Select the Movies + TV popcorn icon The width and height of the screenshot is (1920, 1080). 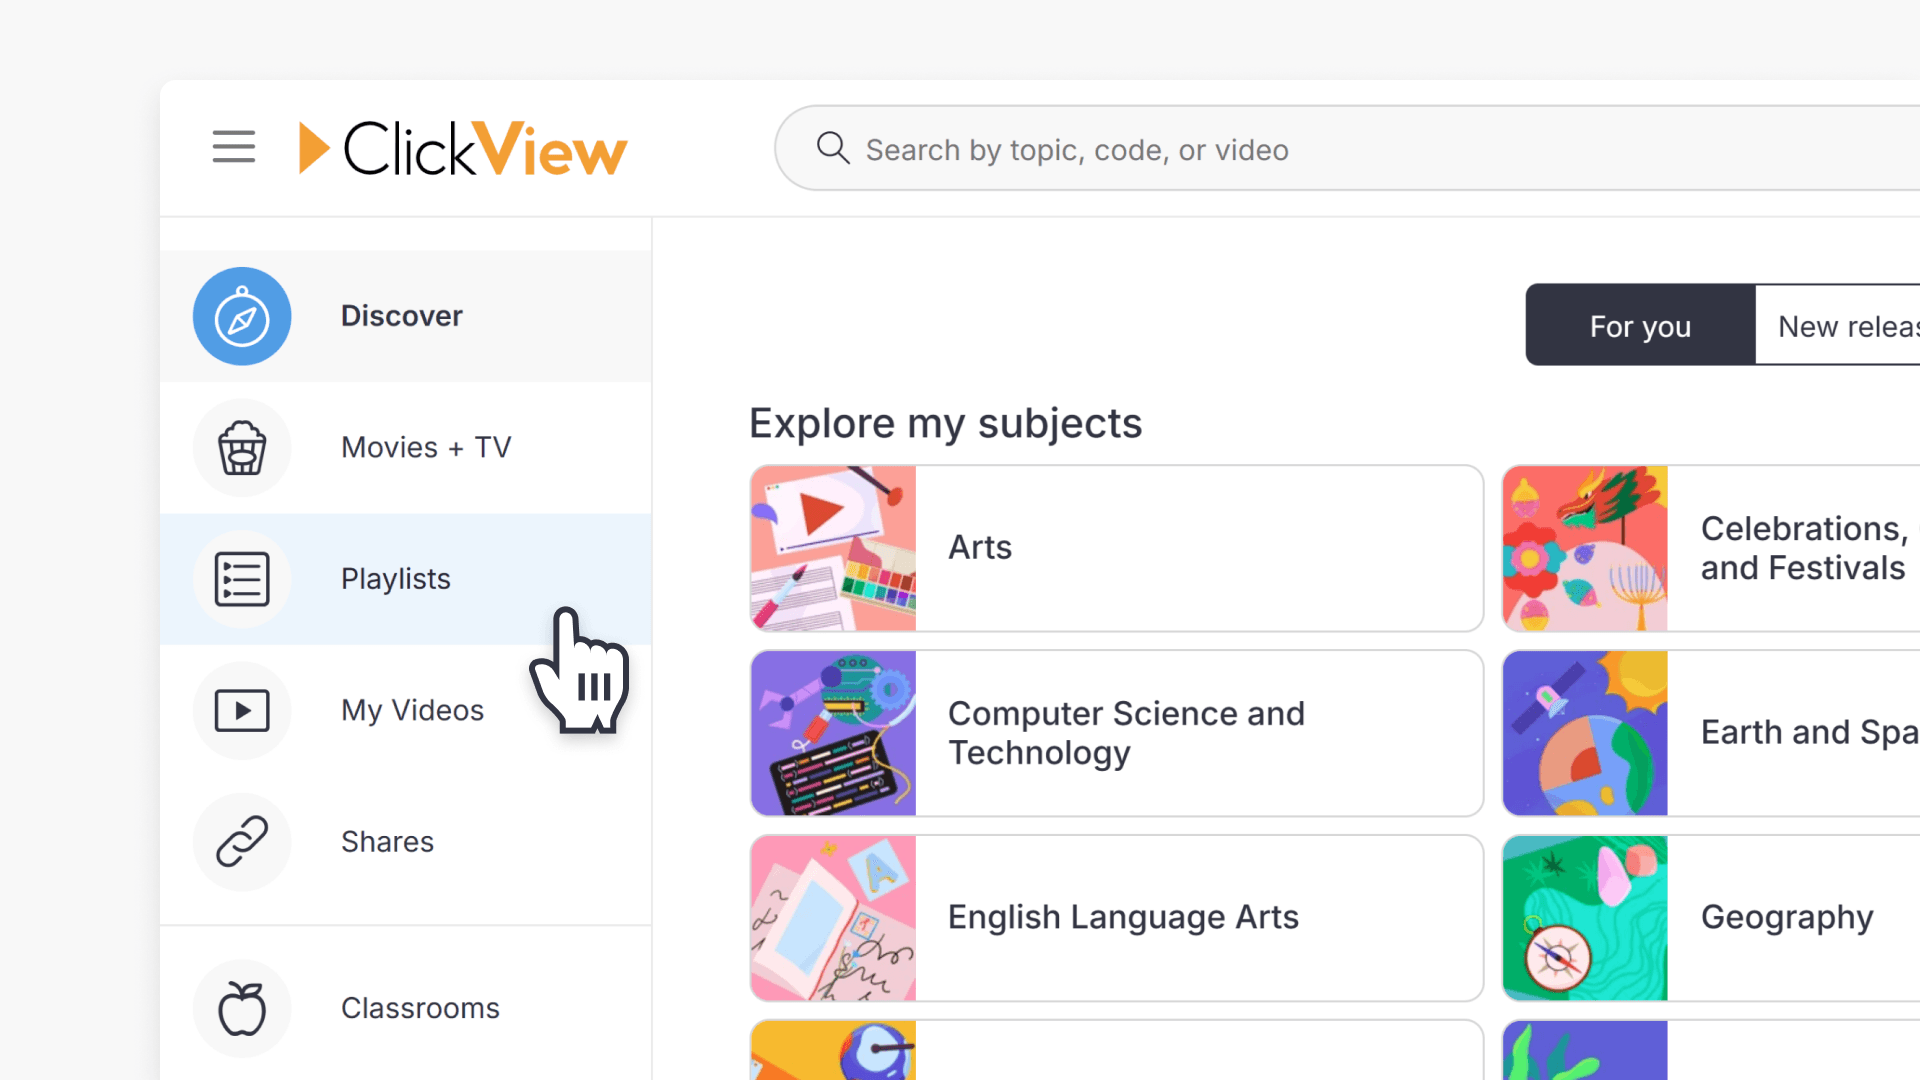242,448
